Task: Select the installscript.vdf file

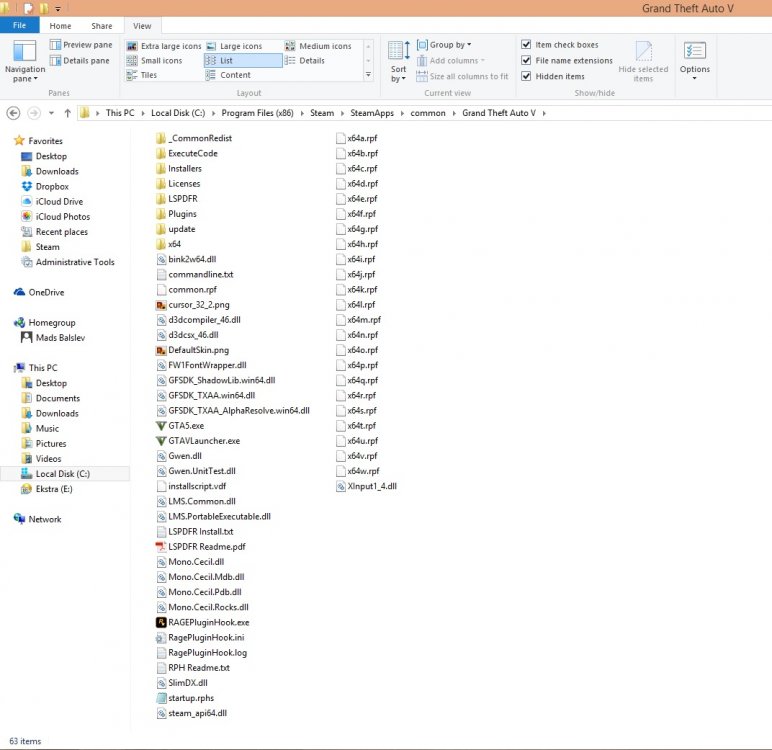Action: click(x=191, y=487)
